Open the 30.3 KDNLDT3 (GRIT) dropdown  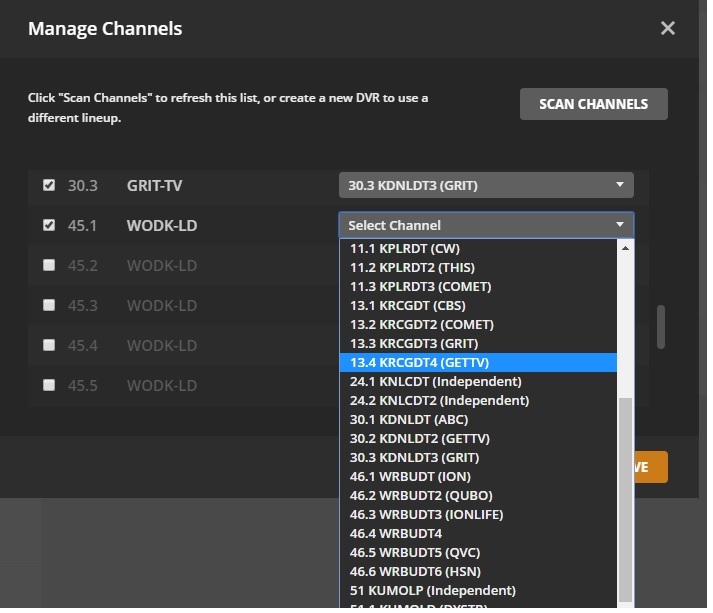pyautogui.click(x=486, y=185)
